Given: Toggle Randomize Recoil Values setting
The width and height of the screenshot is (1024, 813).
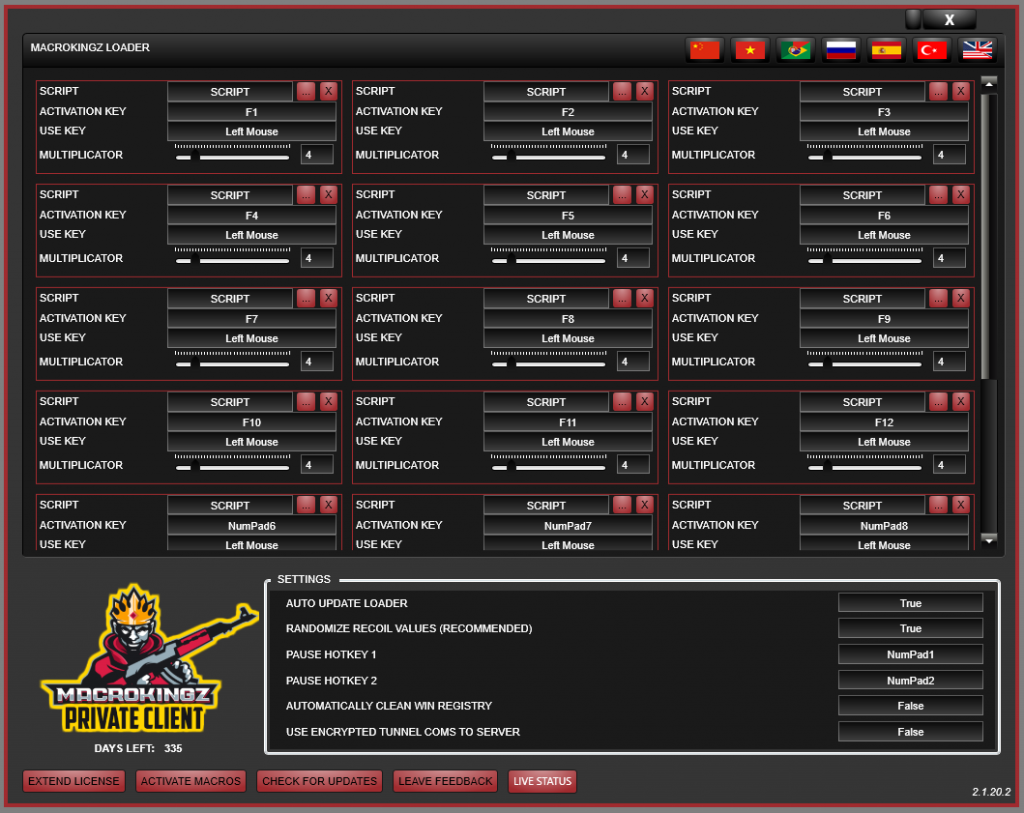Looking at the screenshot, I should pyautogui.click(x=910, y=628).
